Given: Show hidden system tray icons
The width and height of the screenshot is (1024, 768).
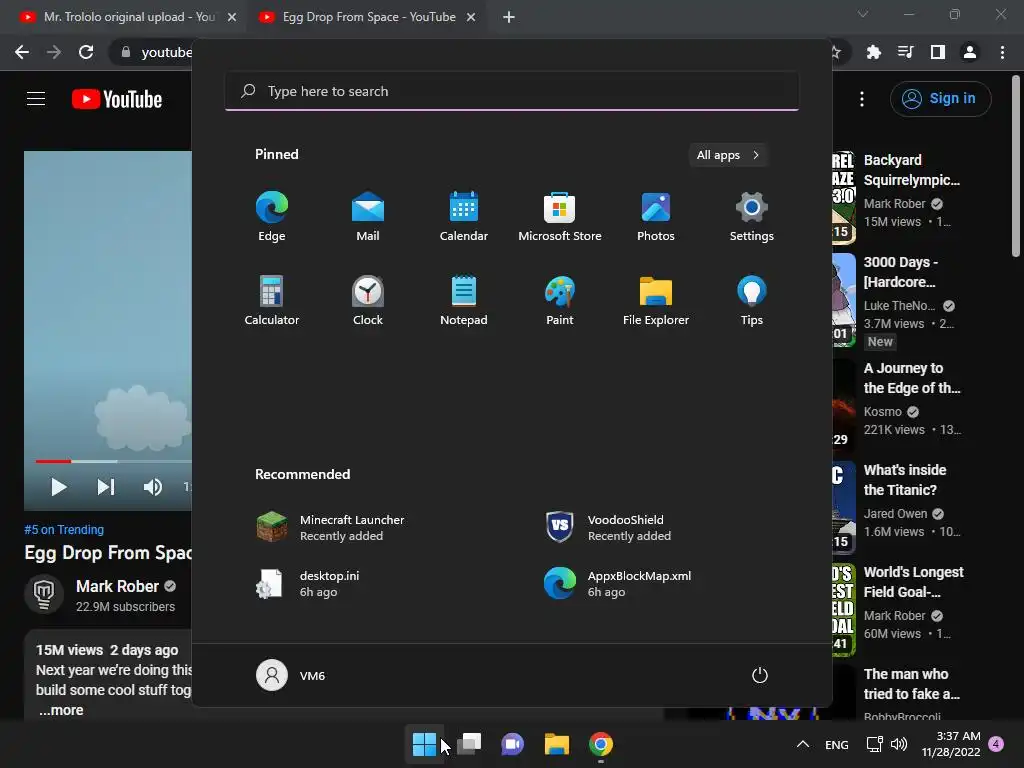Looking at the screenshot, I should pos(803,744).
